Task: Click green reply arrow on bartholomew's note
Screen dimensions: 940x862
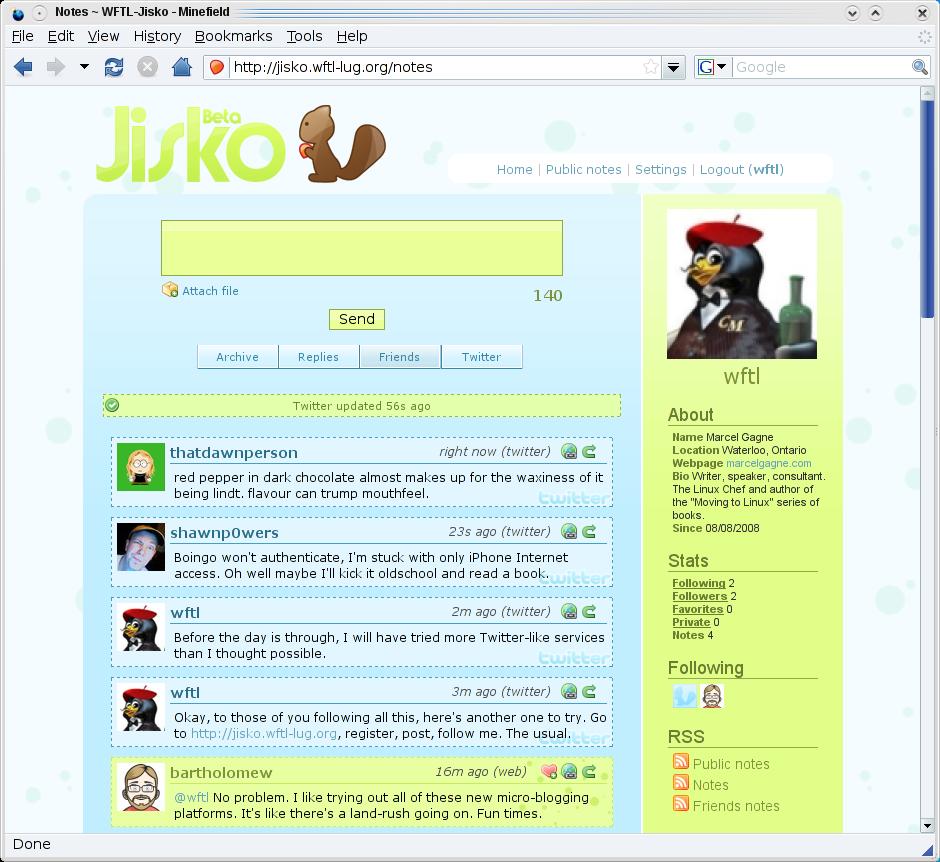Action: pos(589,771)
